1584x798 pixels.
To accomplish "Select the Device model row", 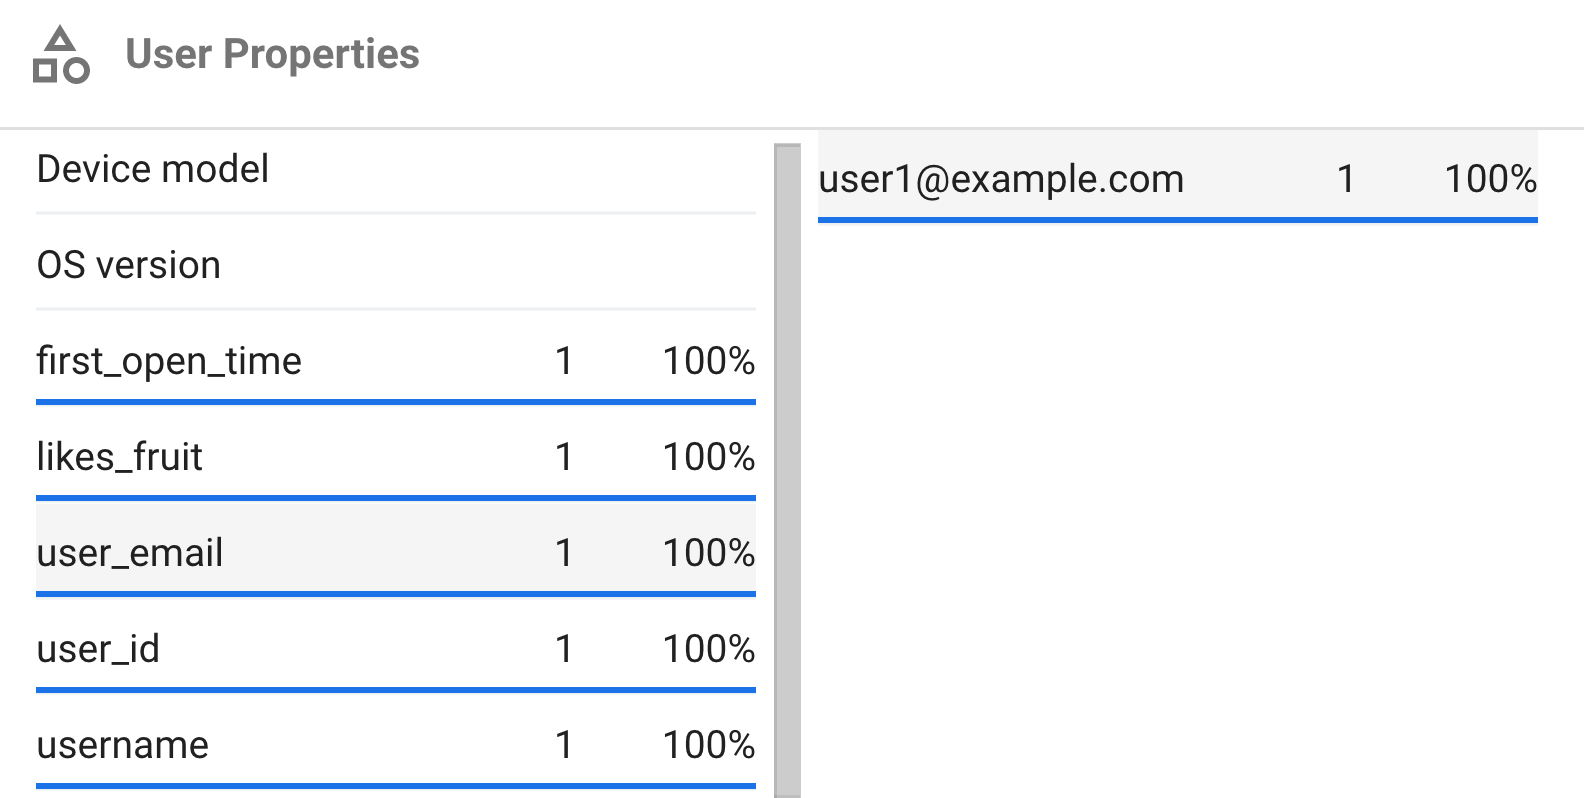I will [x=396, y=169].
